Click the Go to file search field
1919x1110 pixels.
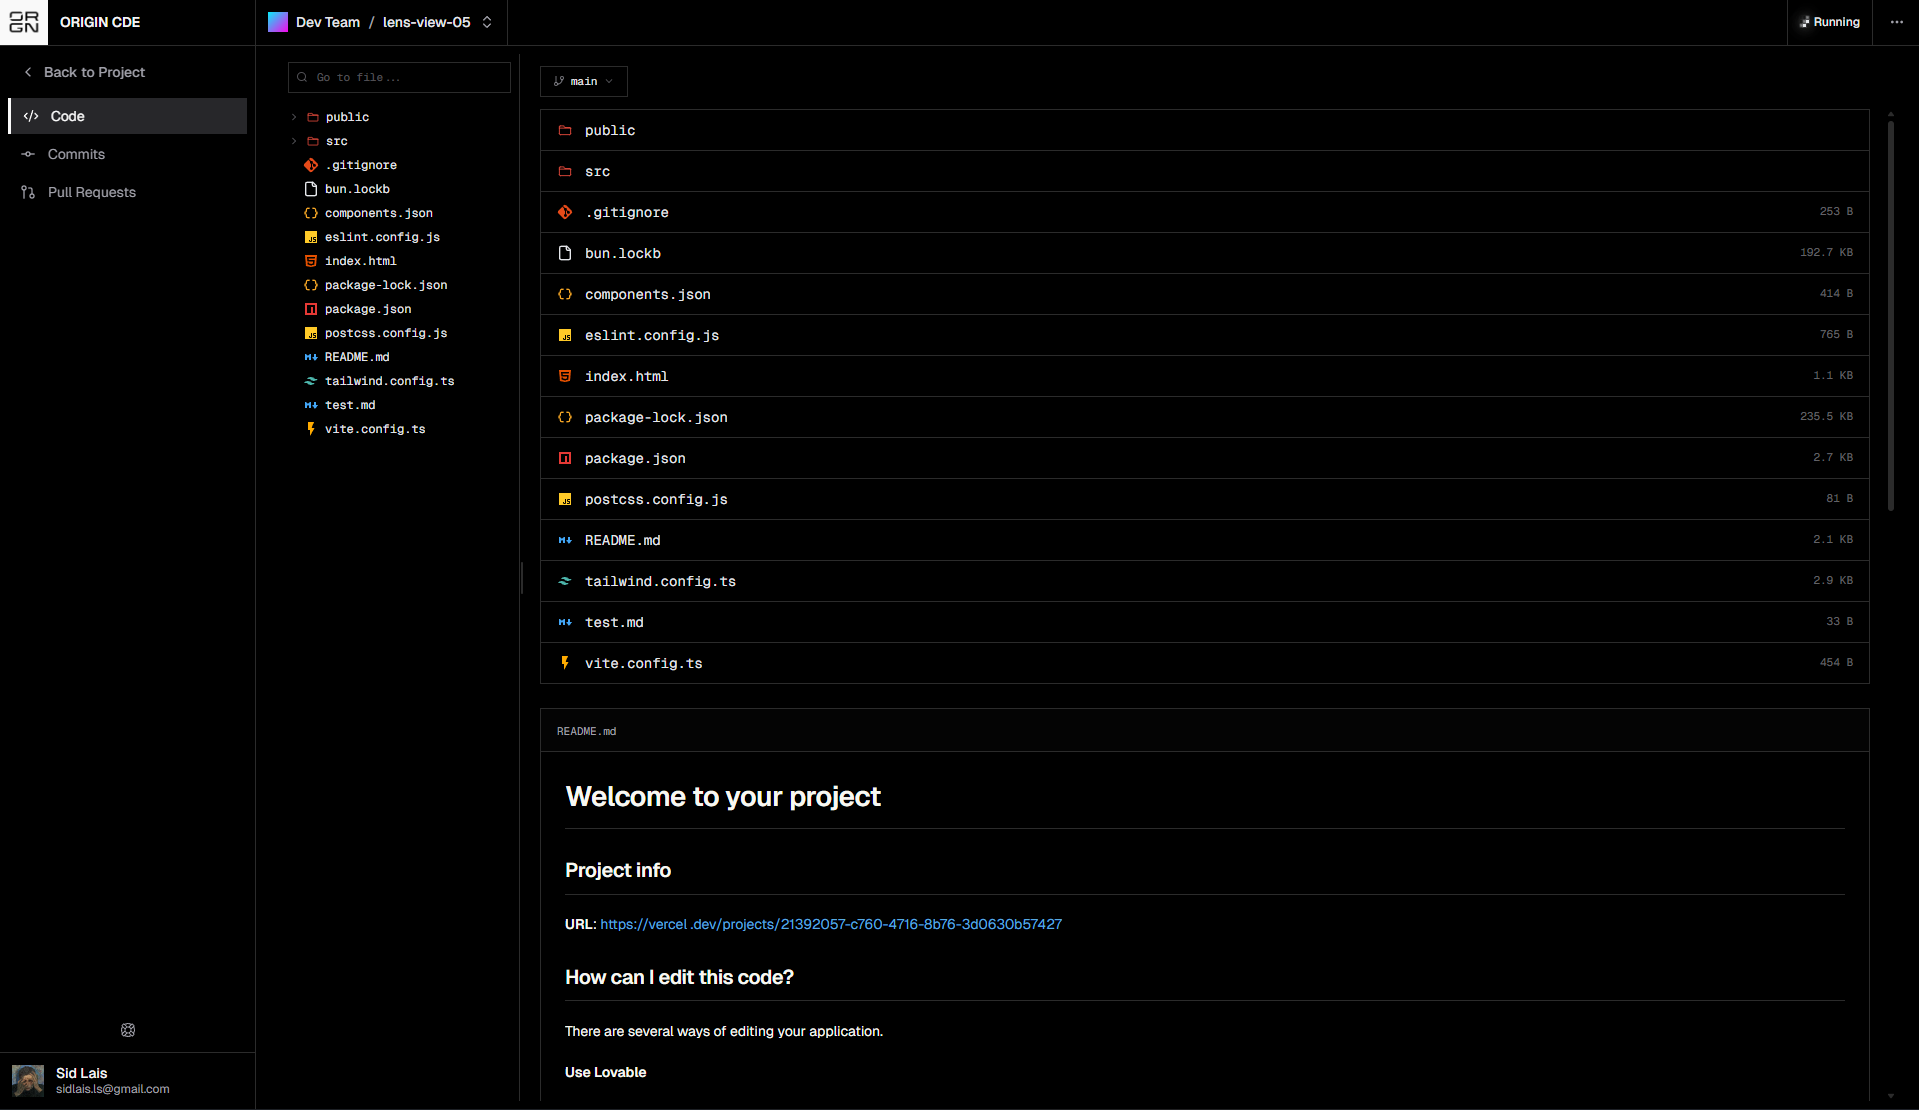pos(400,77)
